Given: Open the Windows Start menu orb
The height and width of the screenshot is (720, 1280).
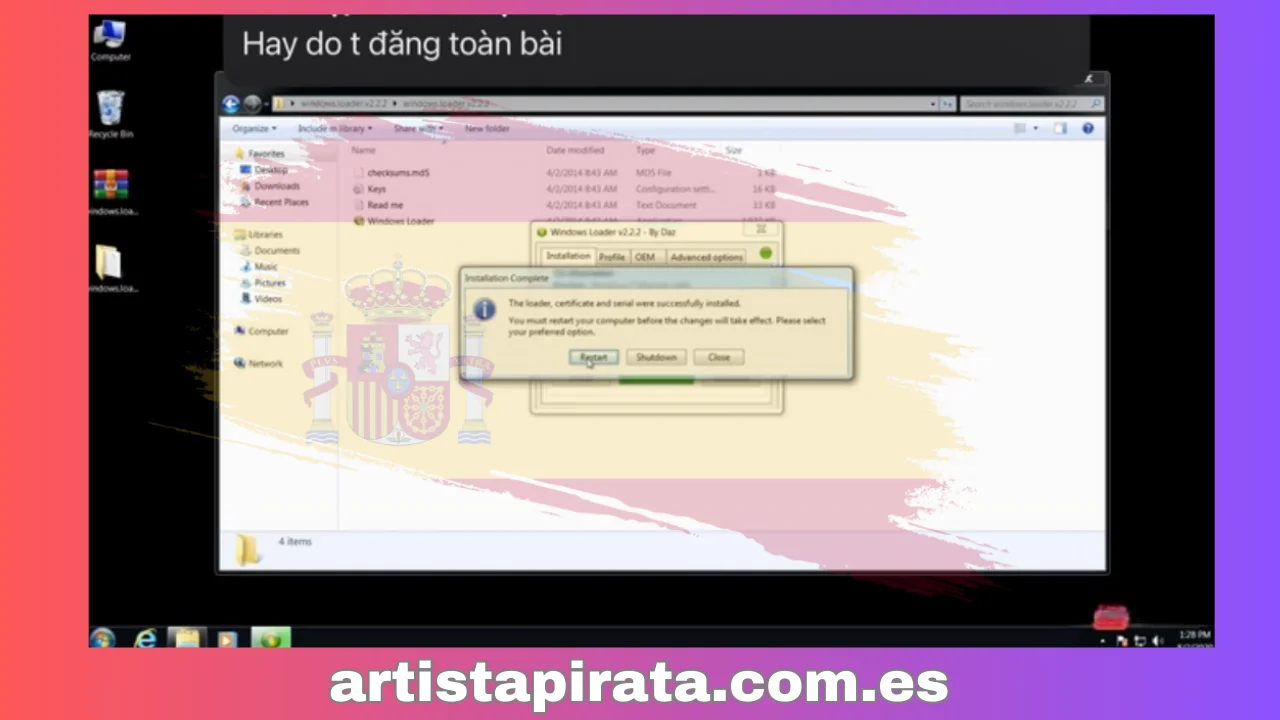Looking at the screenshot, I should (102, 638).
